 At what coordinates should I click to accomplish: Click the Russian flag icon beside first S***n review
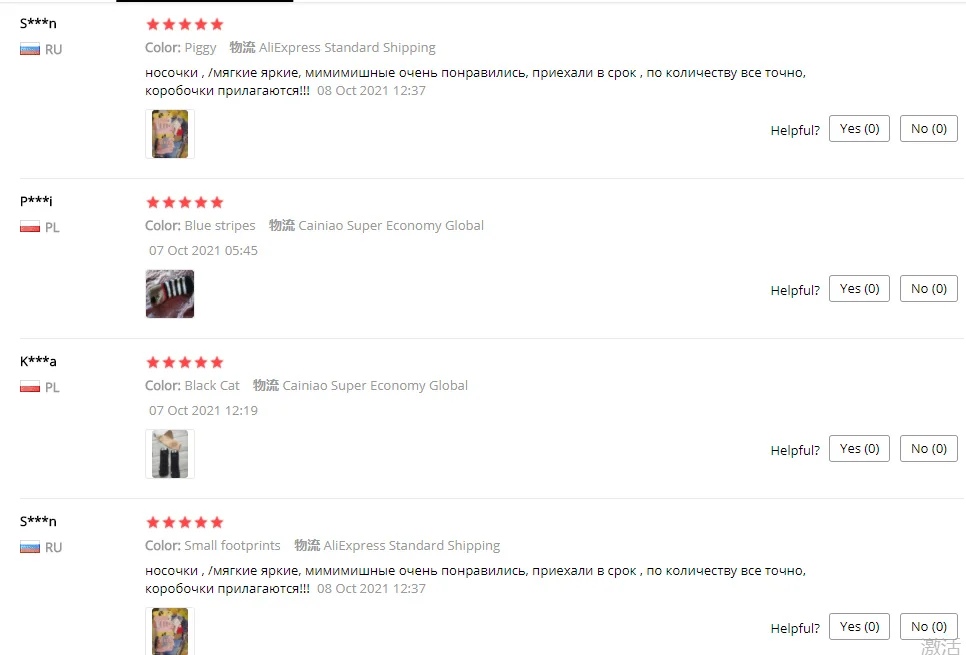coord(30,49)
